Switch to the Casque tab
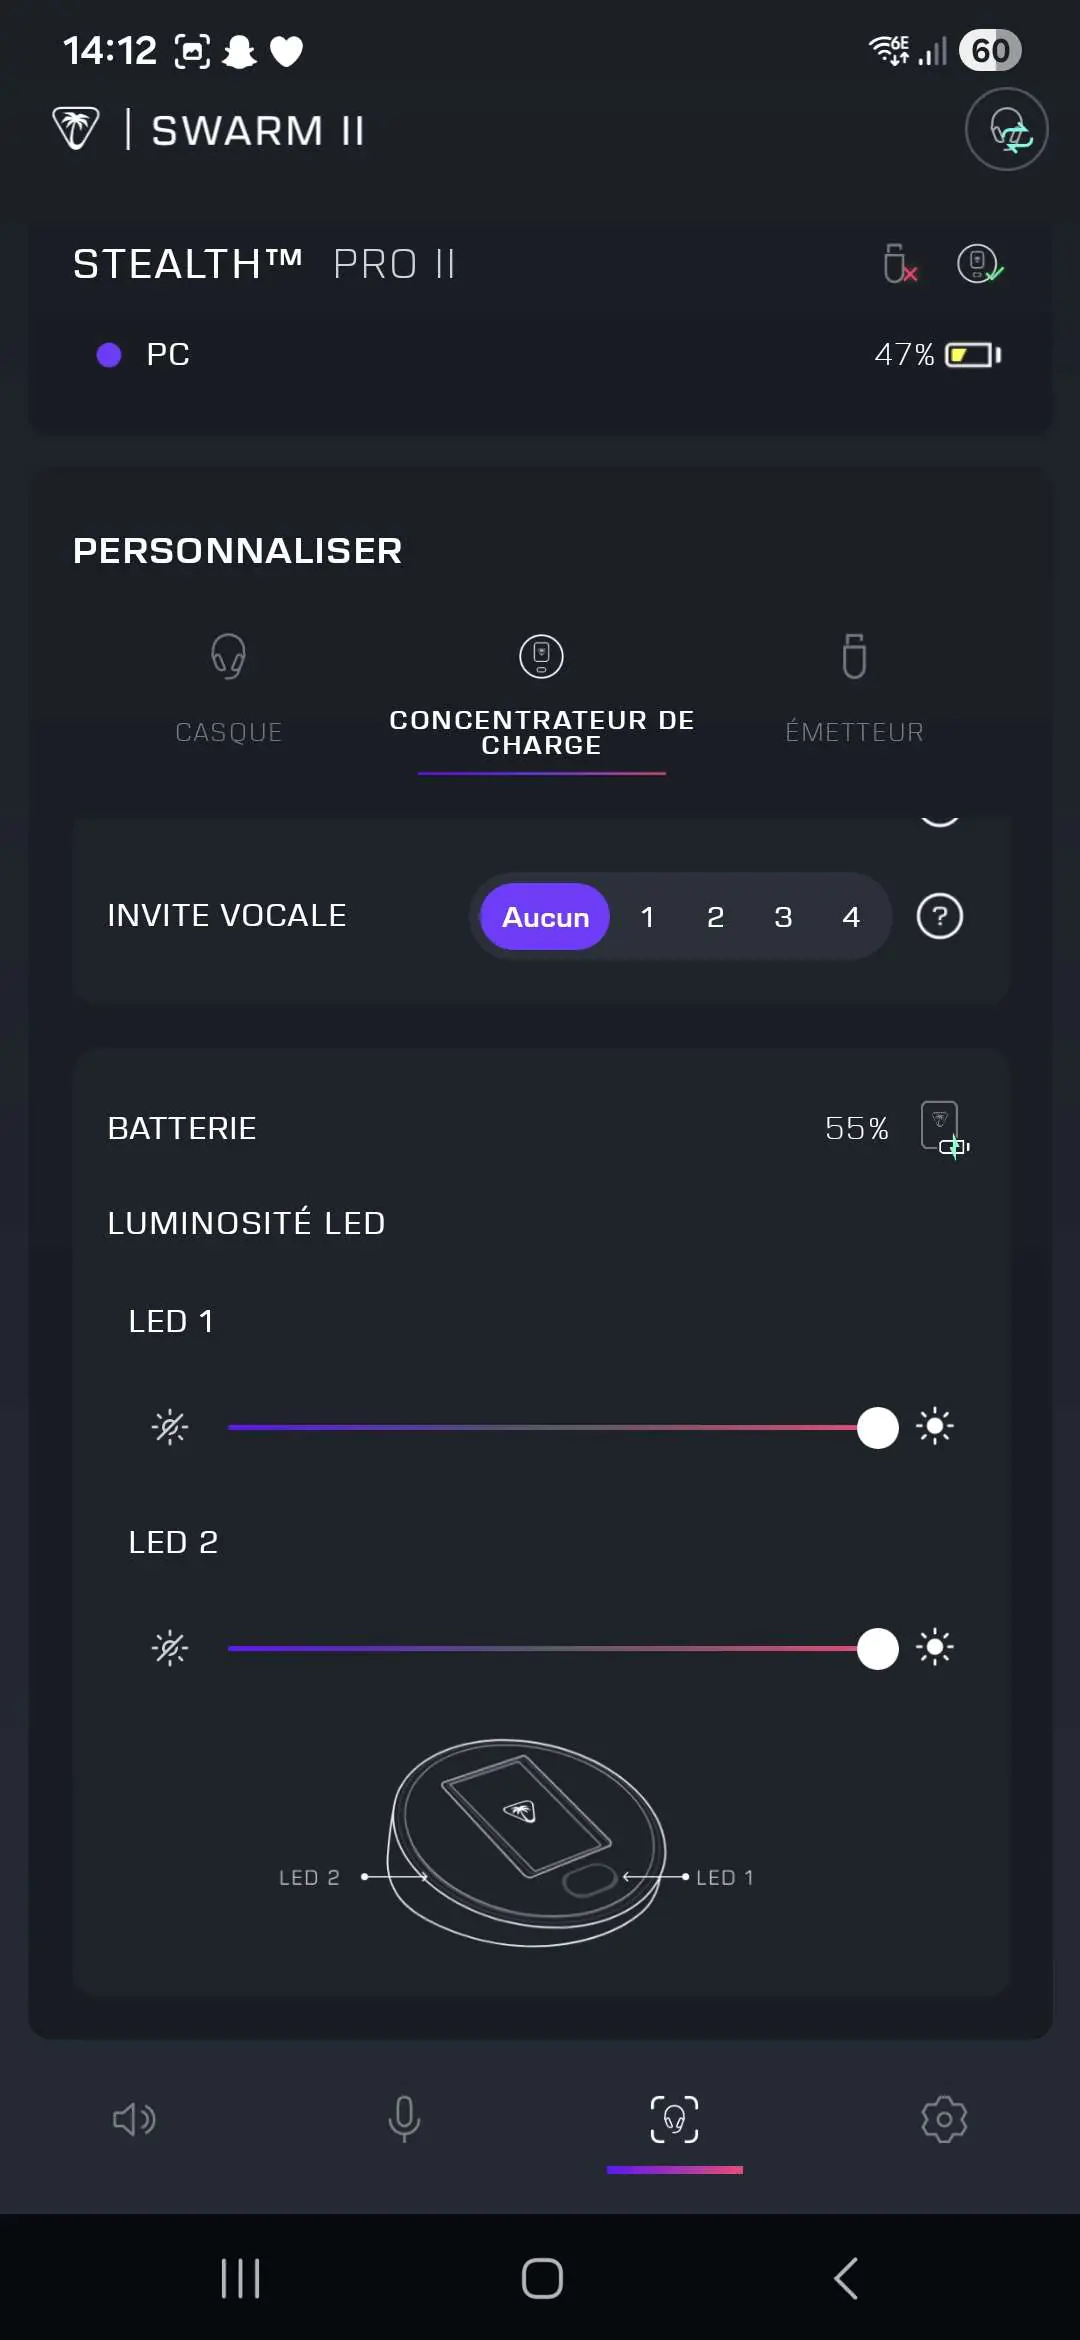 229,690
